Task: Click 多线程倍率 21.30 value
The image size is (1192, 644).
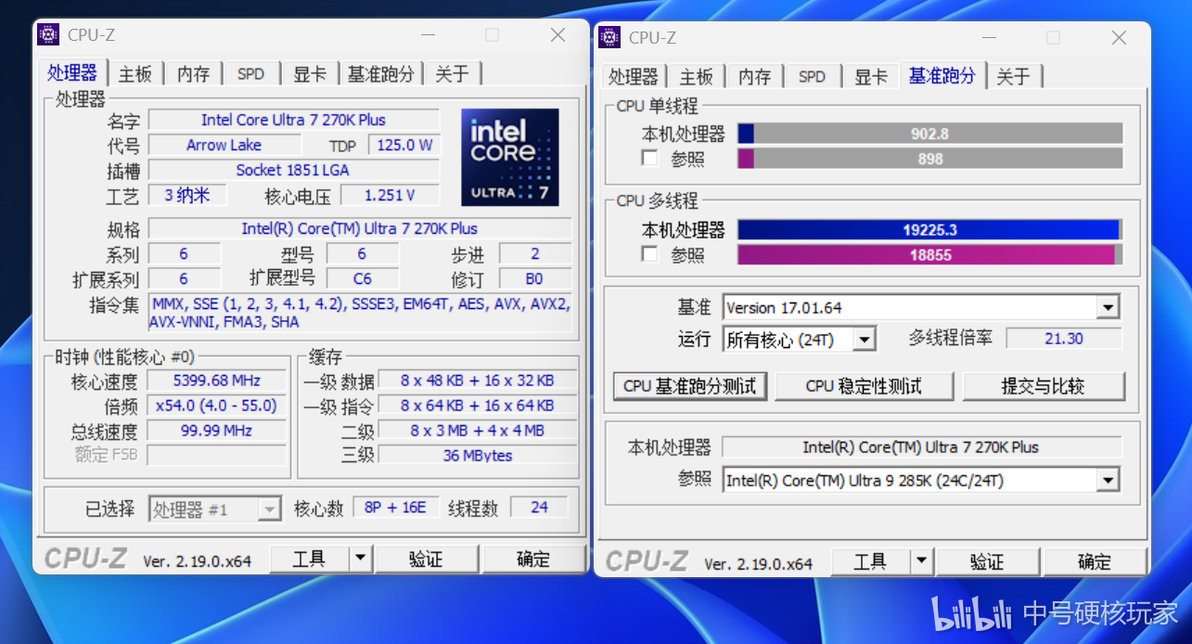Action: [x=1064, y=338]
